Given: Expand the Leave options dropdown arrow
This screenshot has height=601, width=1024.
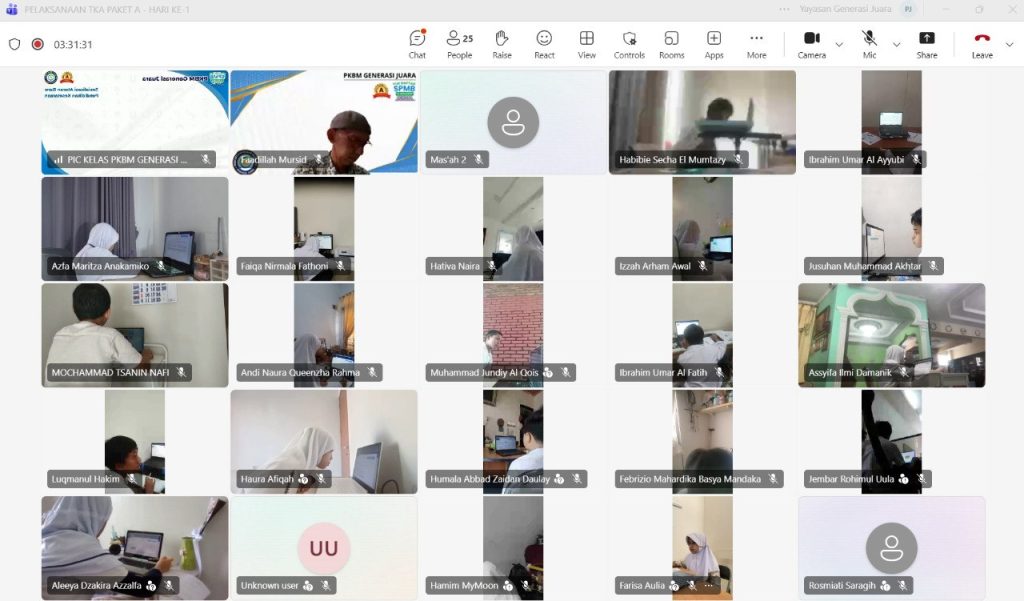Looking at the screenshot, I should point(1009,44).
